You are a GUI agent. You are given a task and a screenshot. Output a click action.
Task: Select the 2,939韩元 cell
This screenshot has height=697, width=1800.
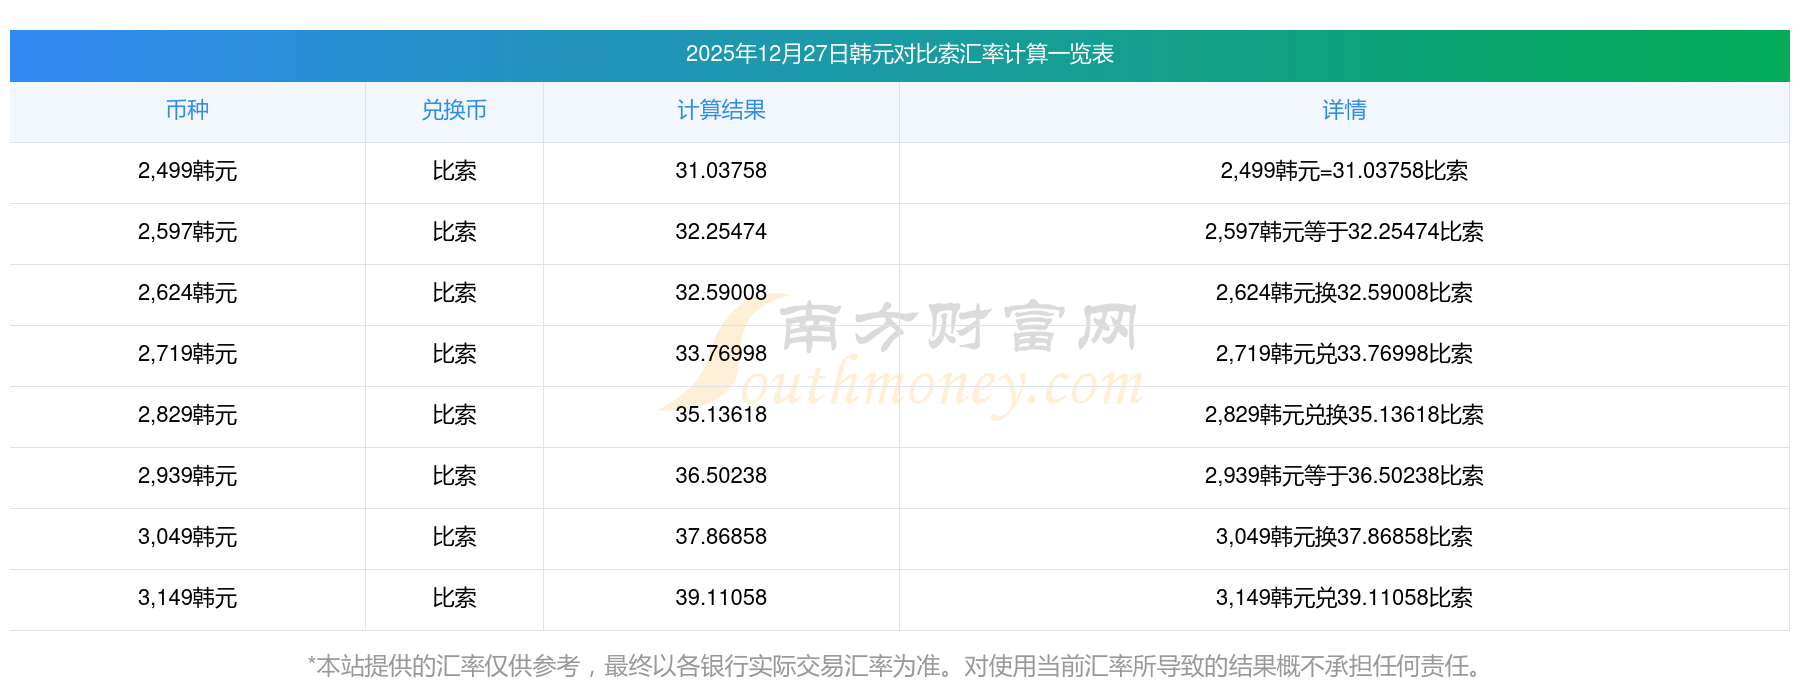click(x=187, y=476)
